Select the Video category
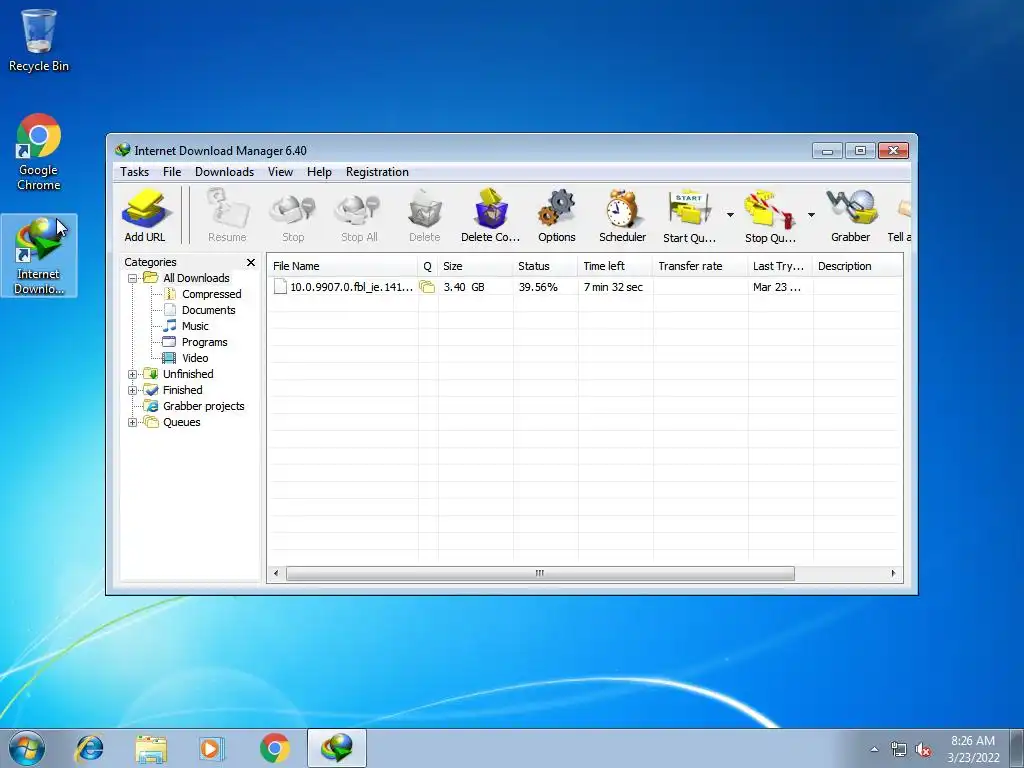The width and height of the screenshot is (1024, 768). tap(195, 359)
